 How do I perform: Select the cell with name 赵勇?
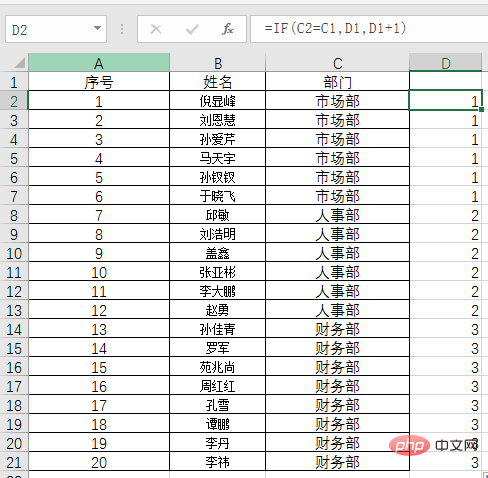(x=217, y=309)
